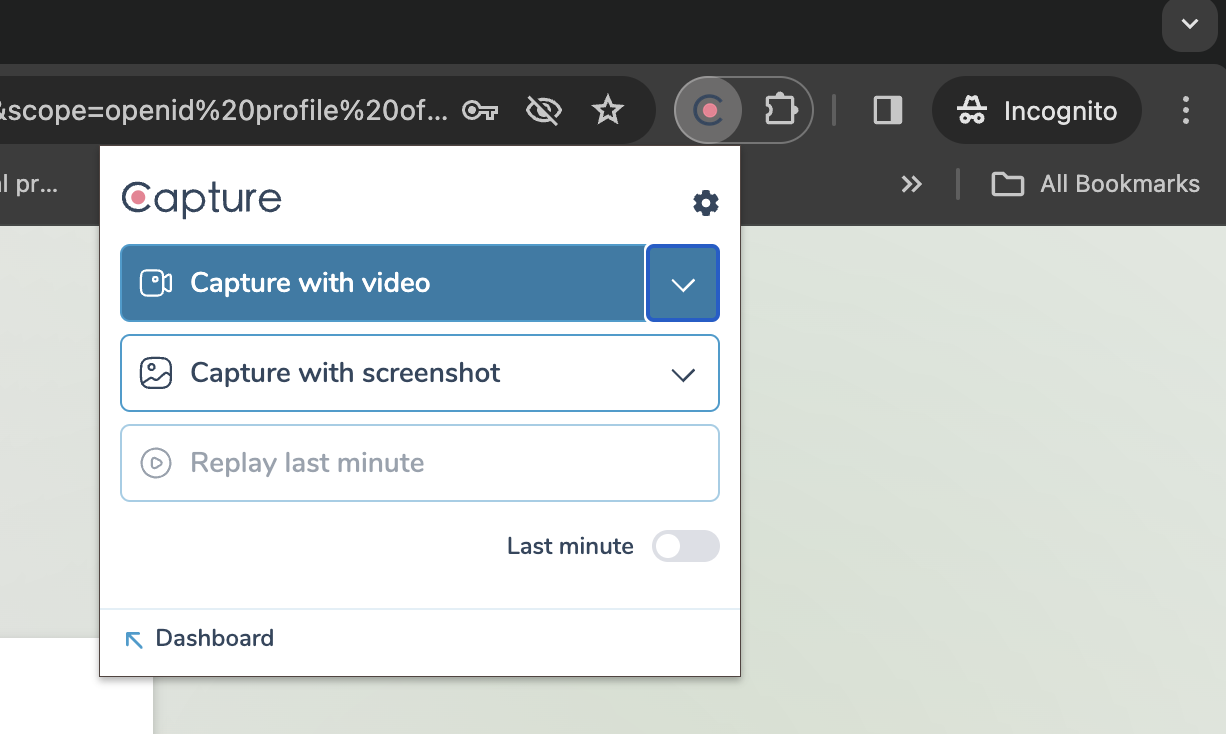The height and width of the screenshot is (734, 1226).
Task: Open the Extensions puzzle piece icon
Action: [x=779, y=110]
